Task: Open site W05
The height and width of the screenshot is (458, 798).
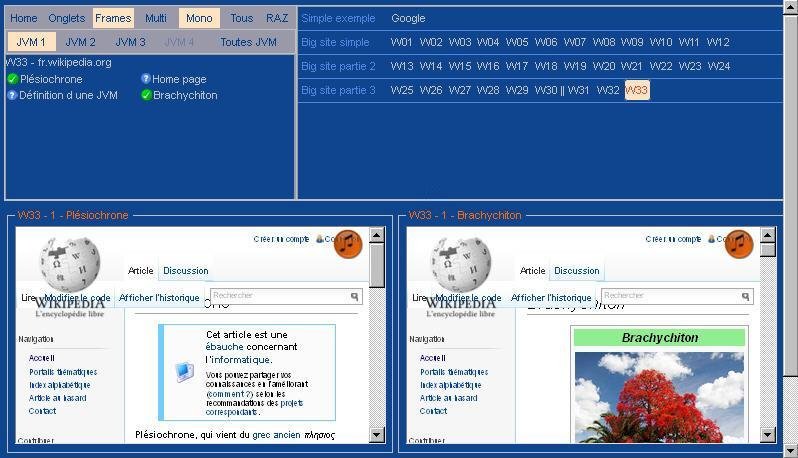Action: point(517,42)
